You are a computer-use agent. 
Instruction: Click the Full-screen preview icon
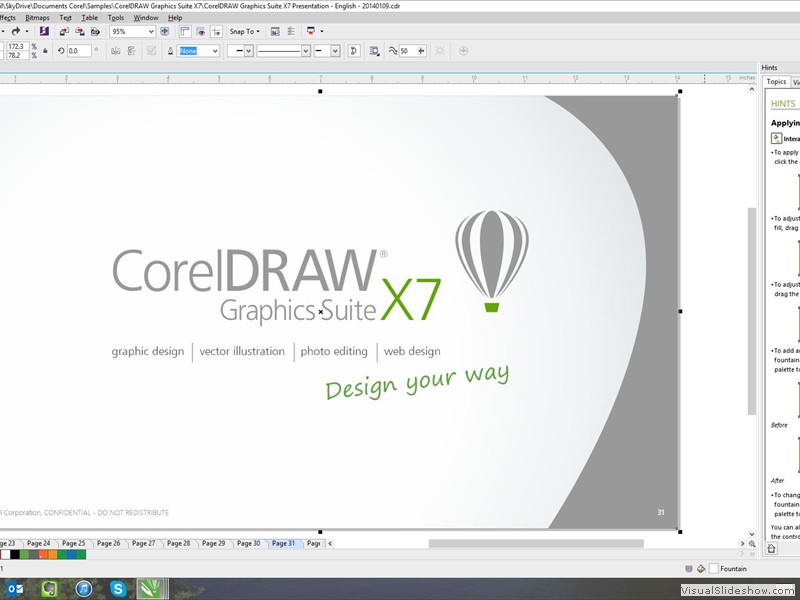[x=164, y=32]
